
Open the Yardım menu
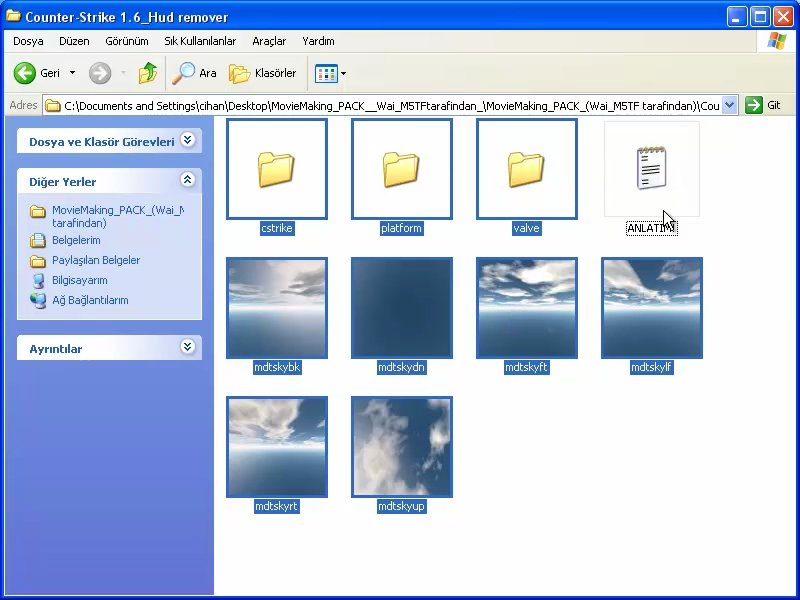coord(318,41)
